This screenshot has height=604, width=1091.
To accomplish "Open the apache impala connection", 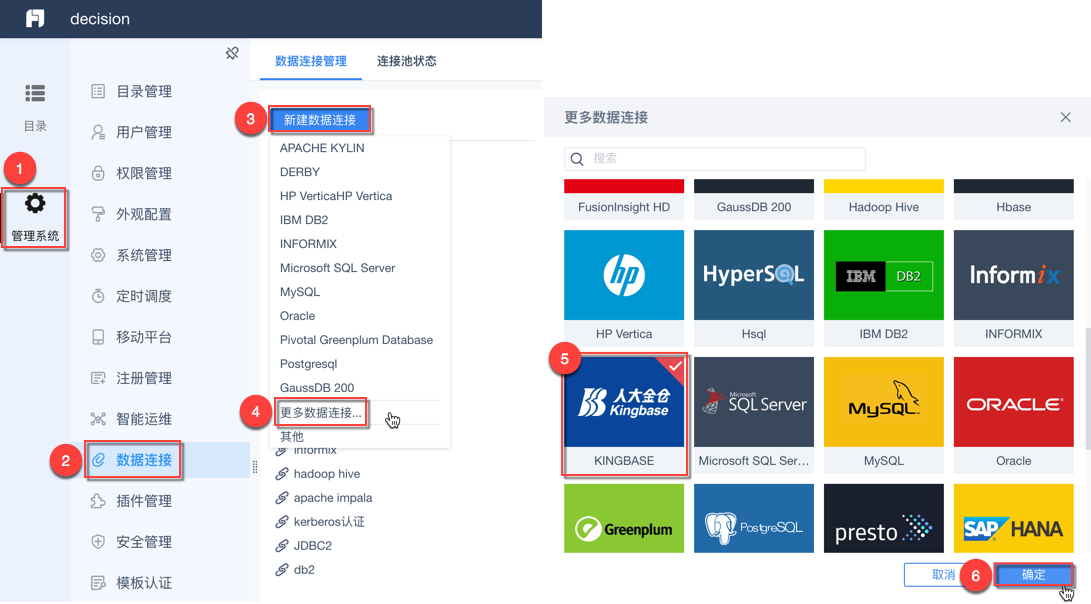I will (x=324, y=498).
